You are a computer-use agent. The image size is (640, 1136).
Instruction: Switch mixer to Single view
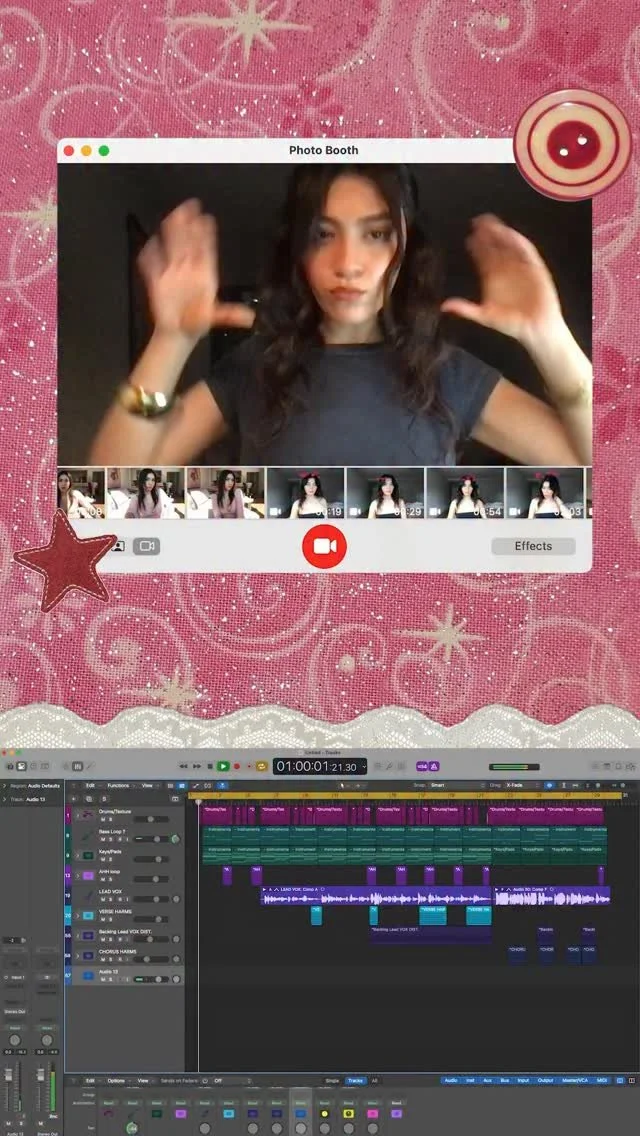332,1080
